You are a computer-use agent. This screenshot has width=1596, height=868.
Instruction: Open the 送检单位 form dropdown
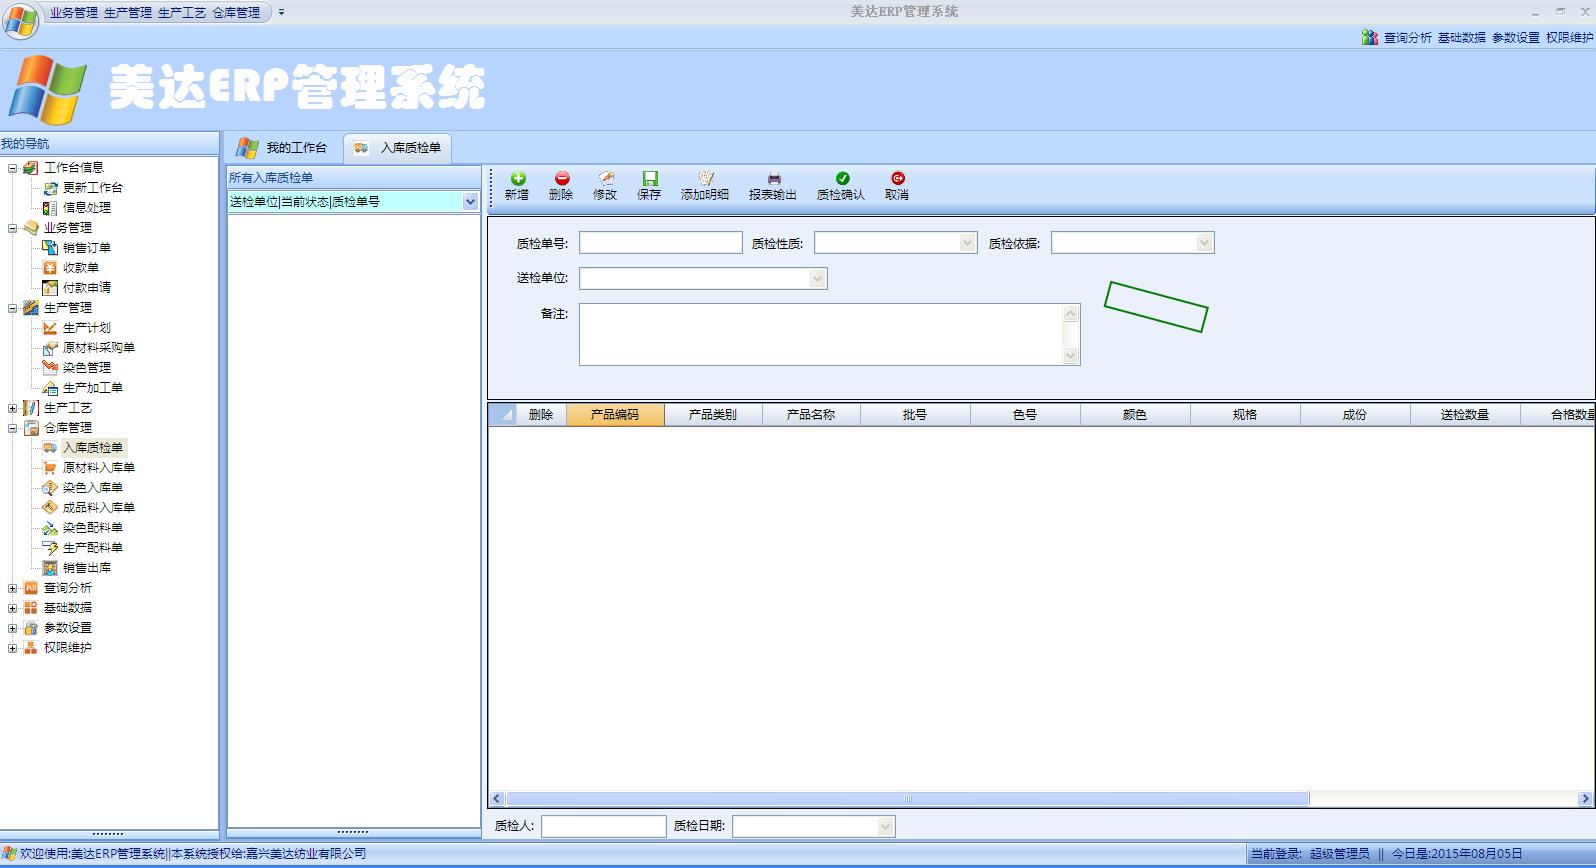coord(817,279)
